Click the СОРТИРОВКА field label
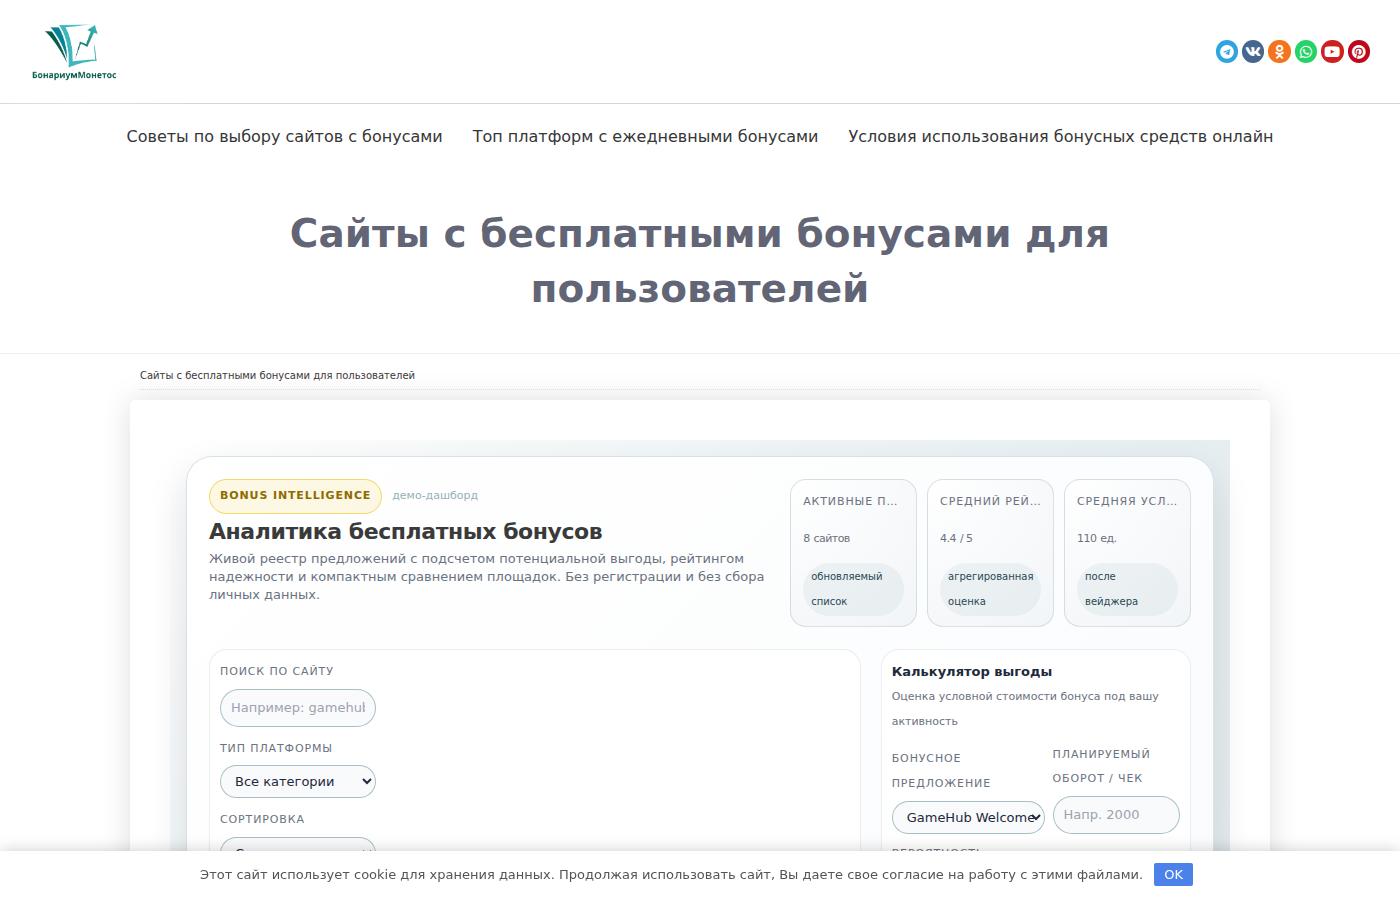Image resolution: width=1400 pixels, height=900 pixels. coord(262,819)
